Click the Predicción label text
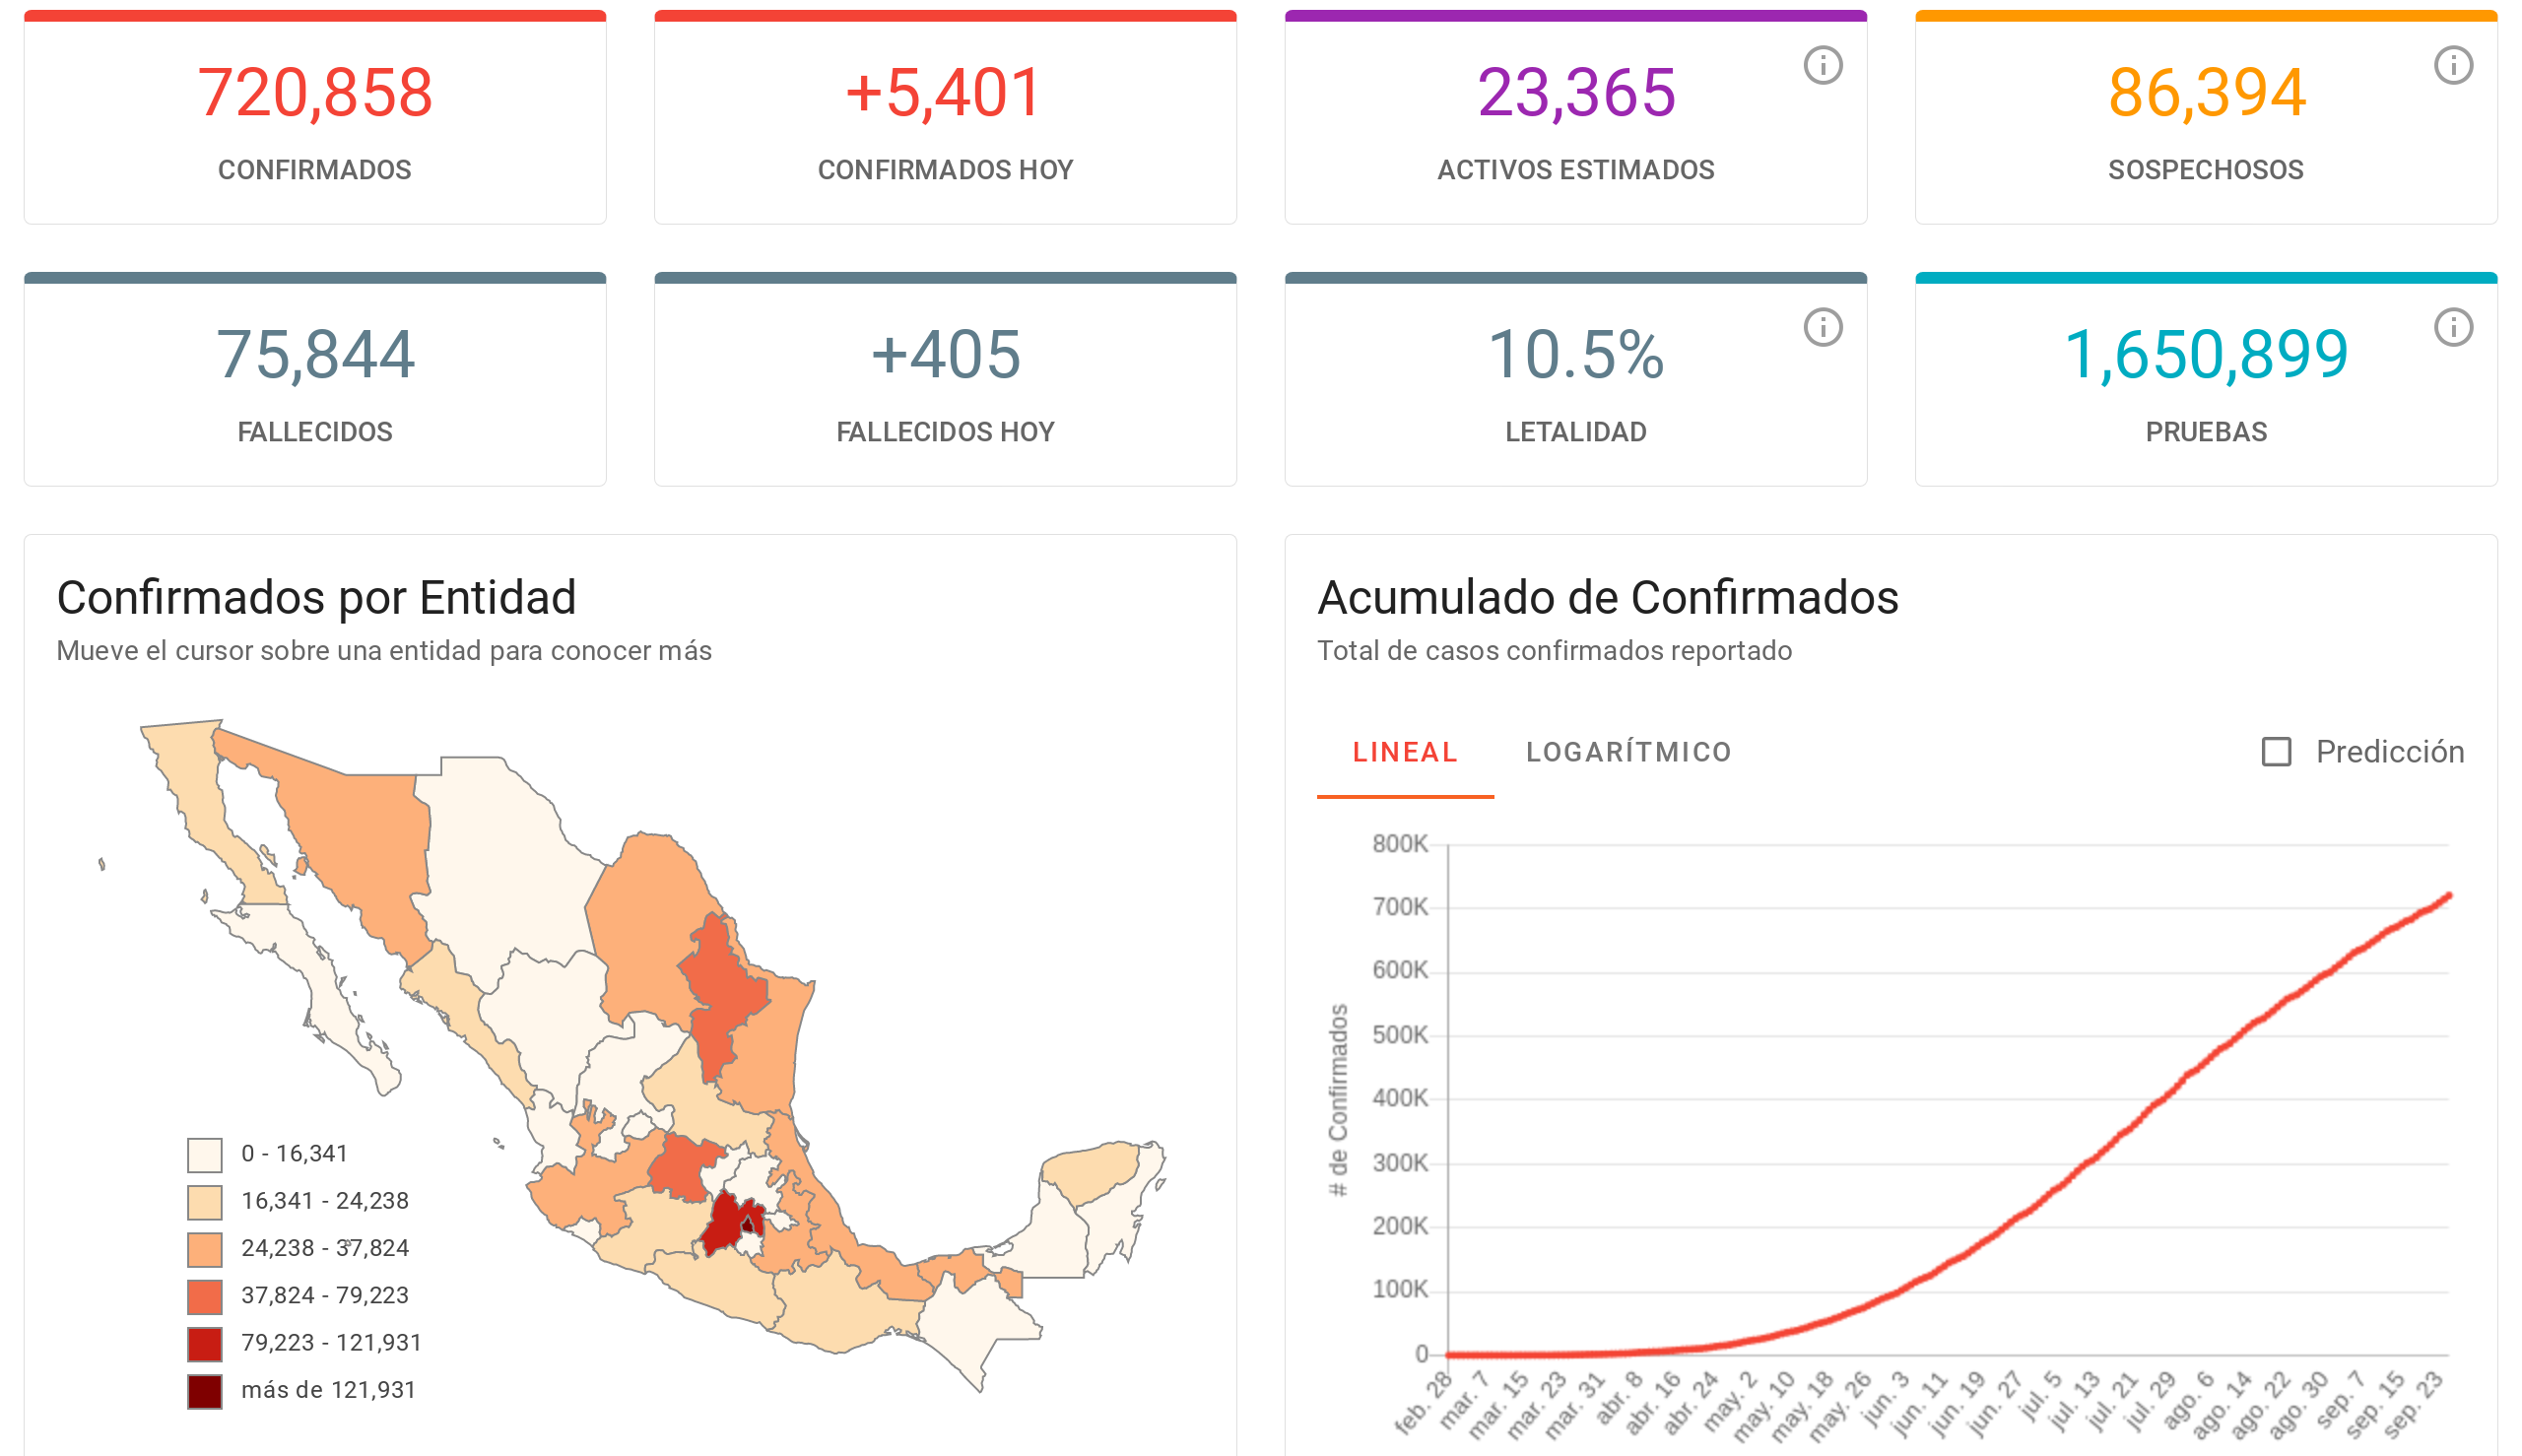The height and width of the screenshot is (1456, 2522). tap(2389, 752)
